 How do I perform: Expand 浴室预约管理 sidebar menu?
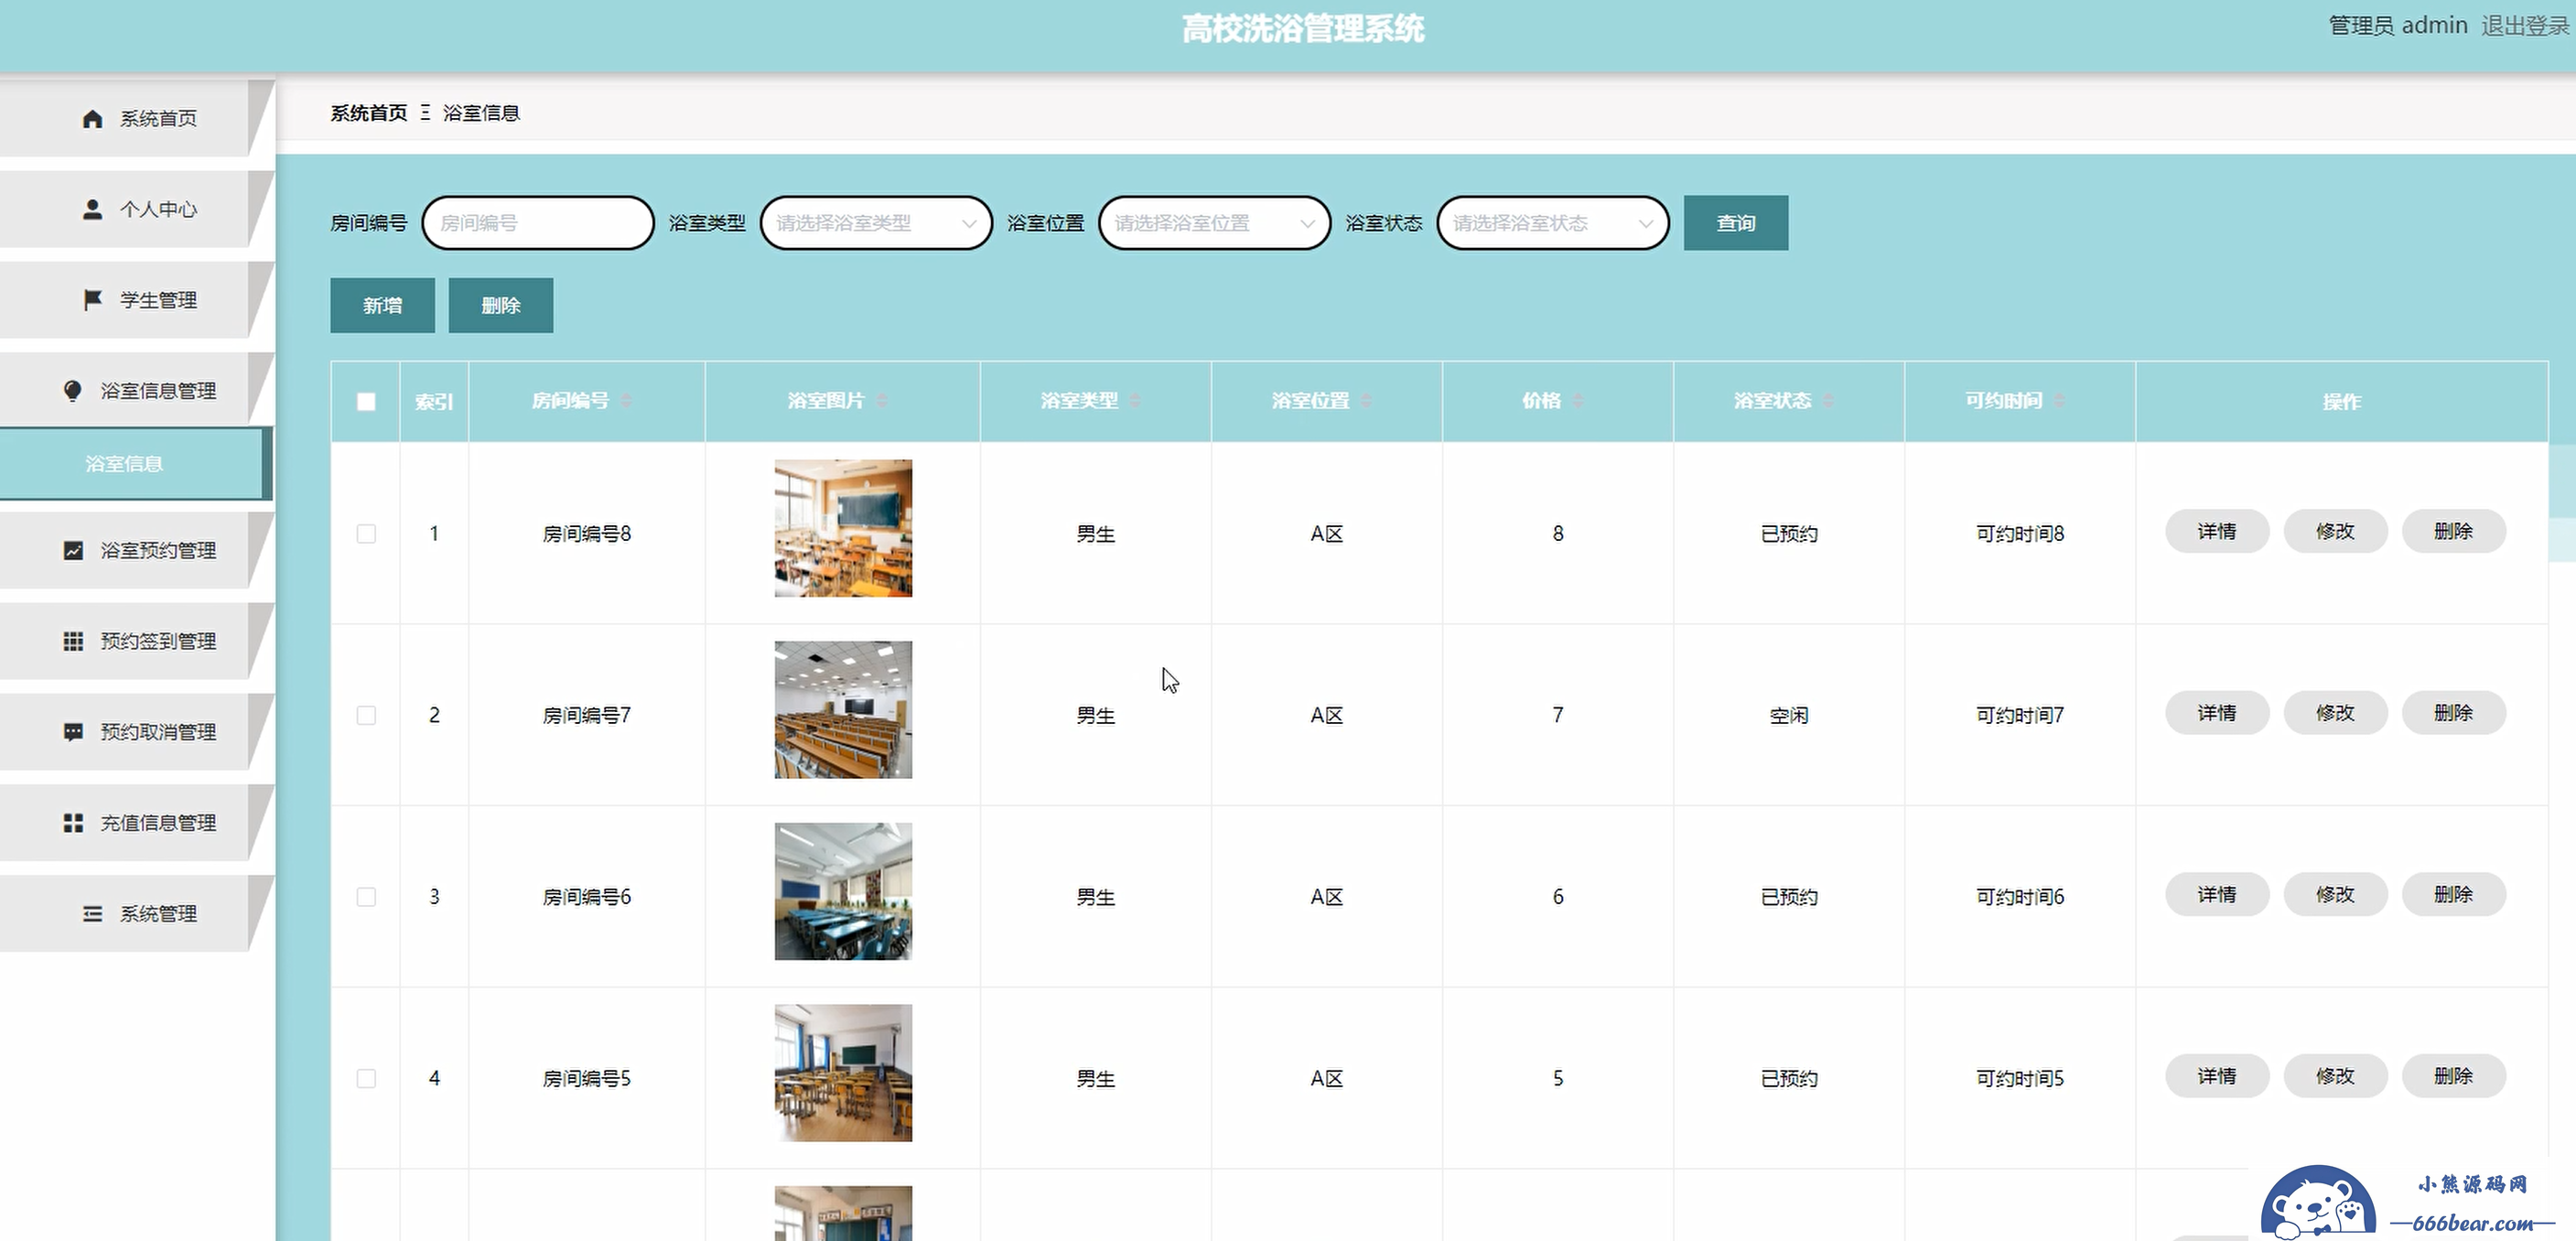[x=137, y=551]
